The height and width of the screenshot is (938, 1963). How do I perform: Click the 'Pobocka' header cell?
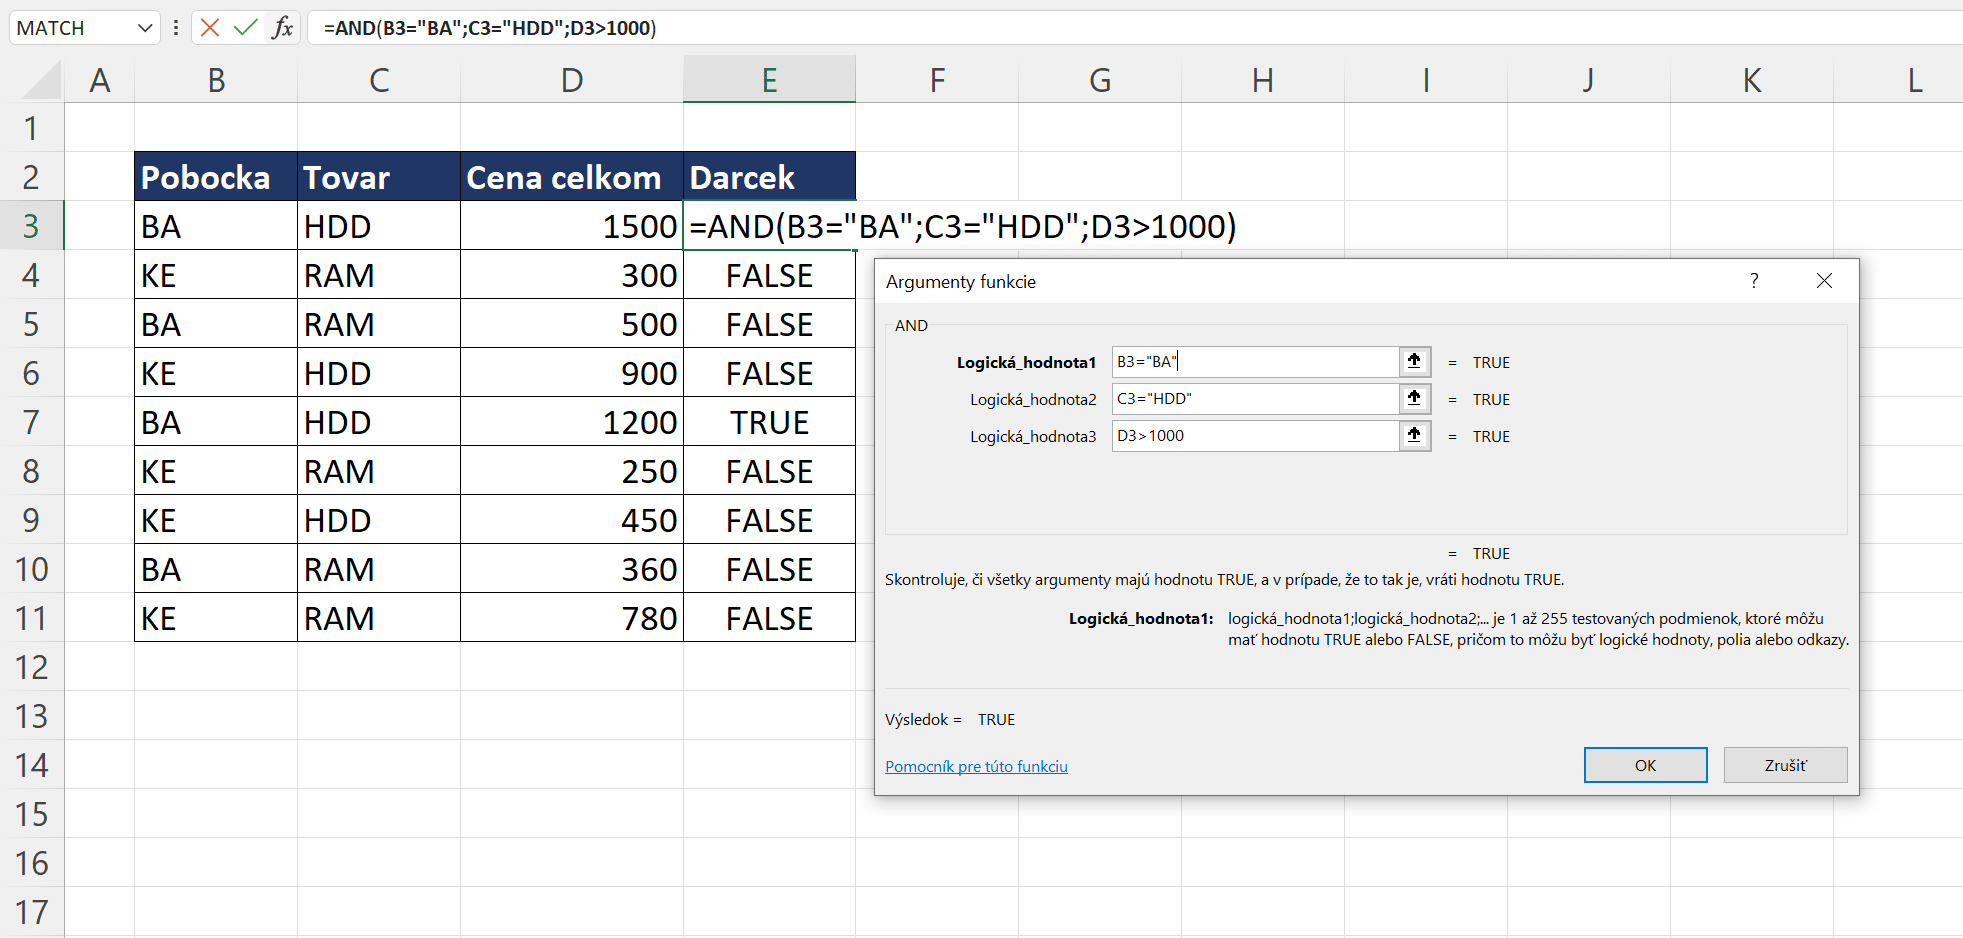216,177
